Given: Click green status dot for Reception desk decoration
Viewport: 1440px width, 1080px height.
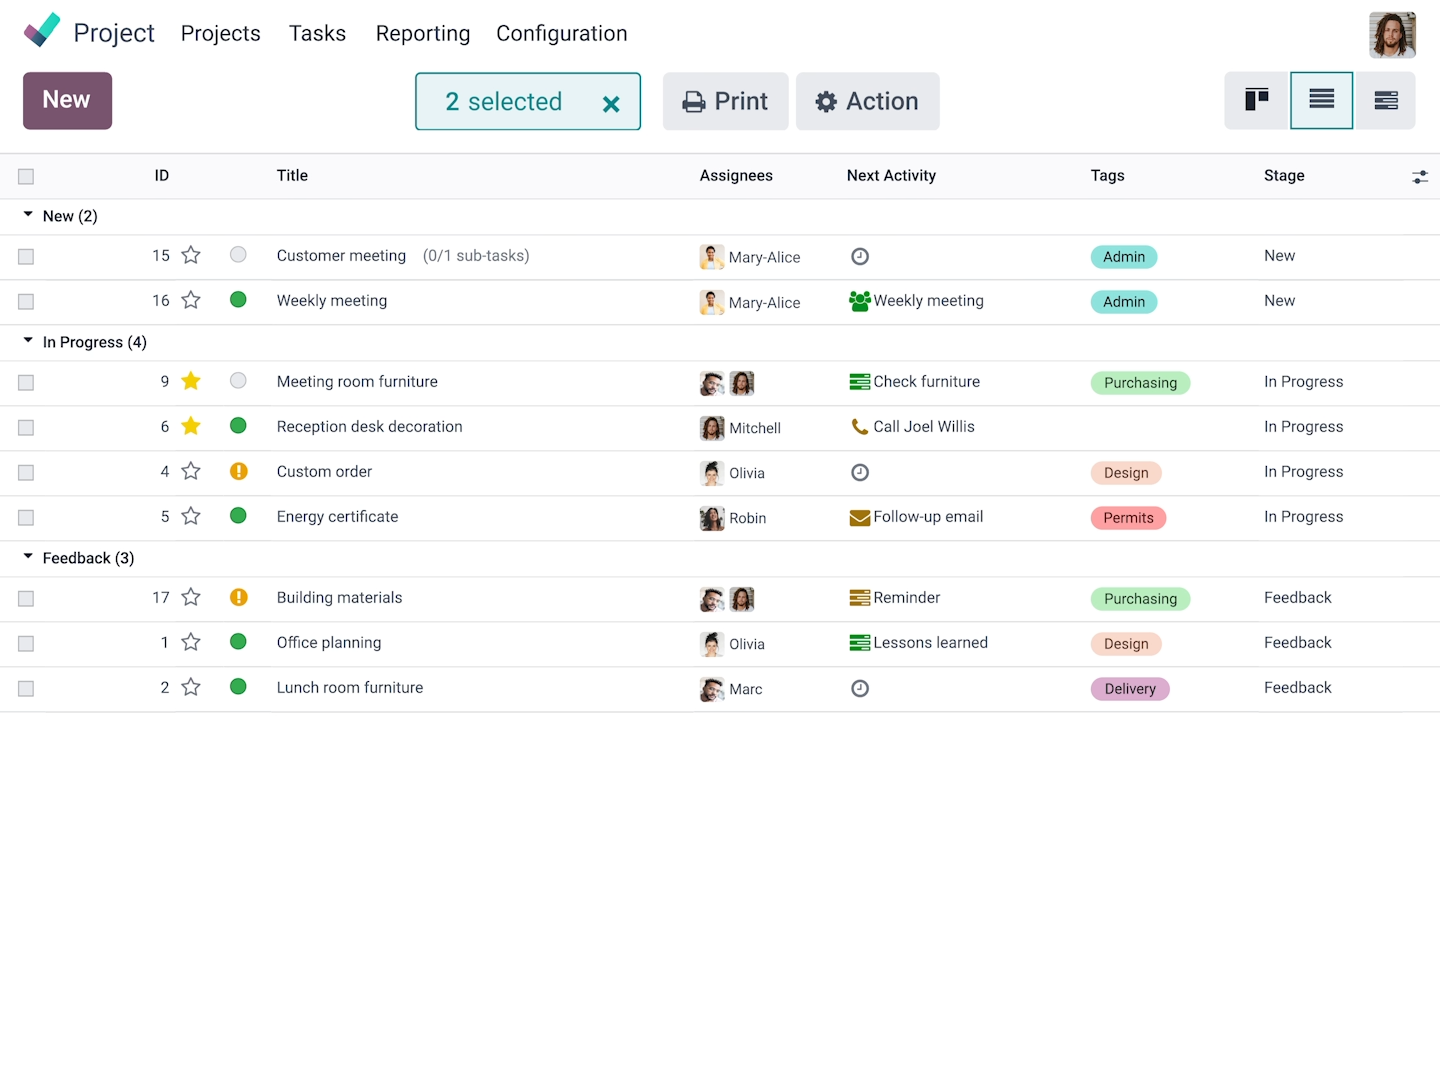Looking at the screenshot, I should [x=238, y=426].
